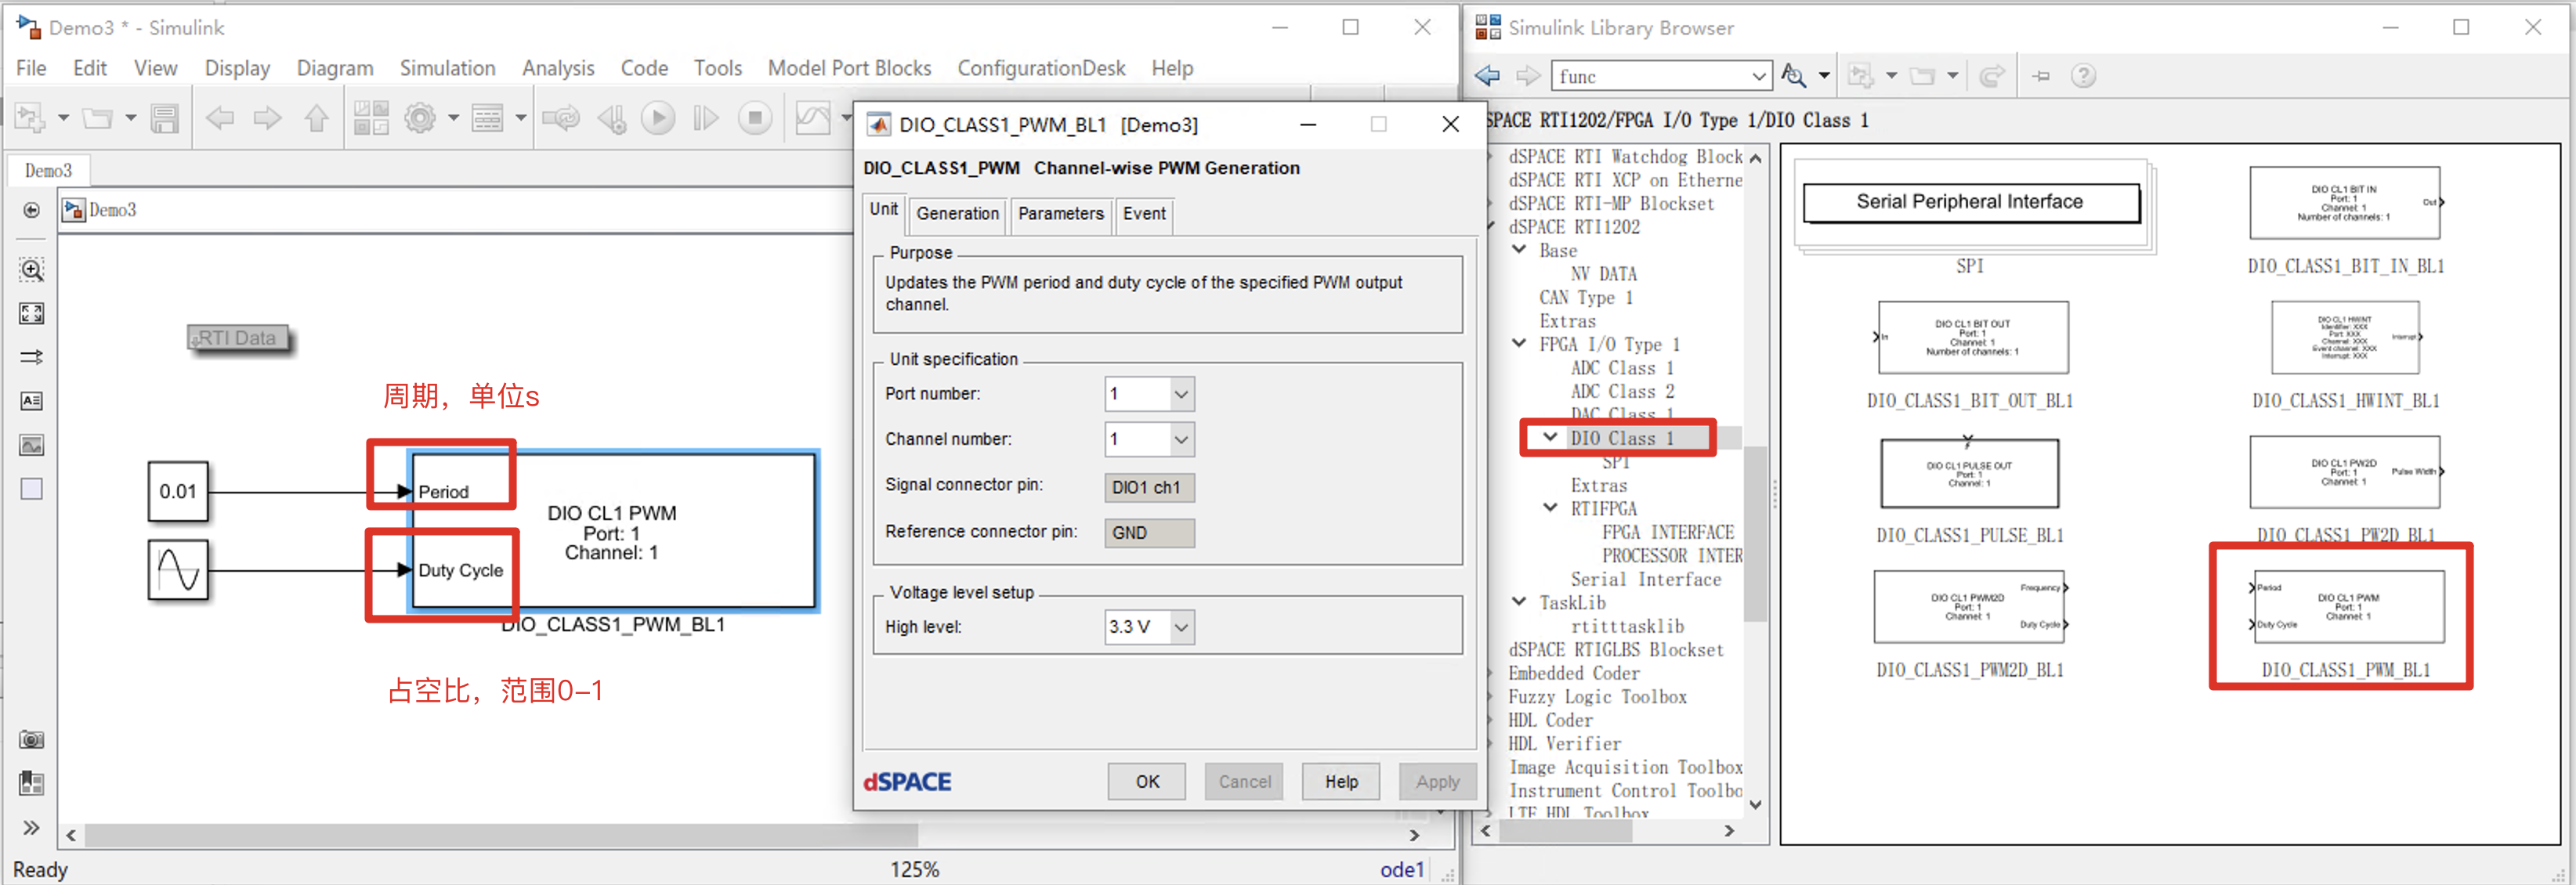Select the SPI Serial Peripheral Interface block

pyautogui.click(x=1971, y=204)
